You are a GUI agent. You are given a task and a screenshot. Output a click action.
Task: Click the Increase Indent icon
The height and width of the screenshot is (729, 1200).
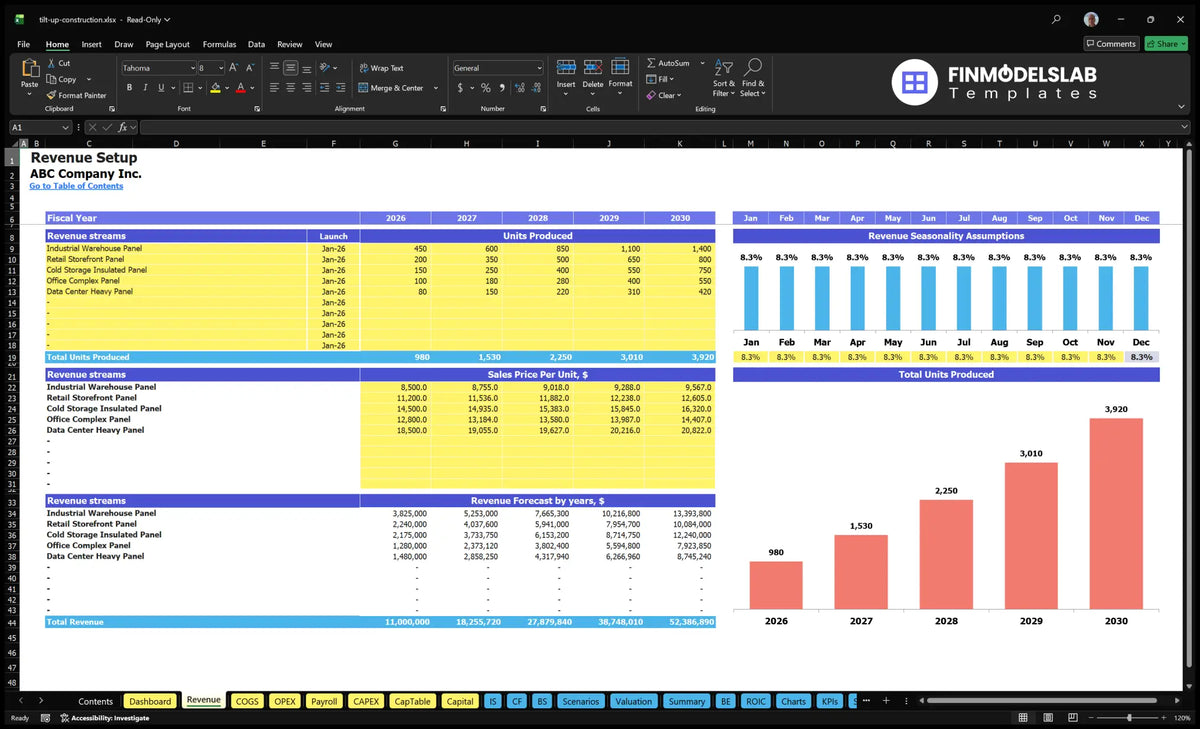[x=341, y=88]
